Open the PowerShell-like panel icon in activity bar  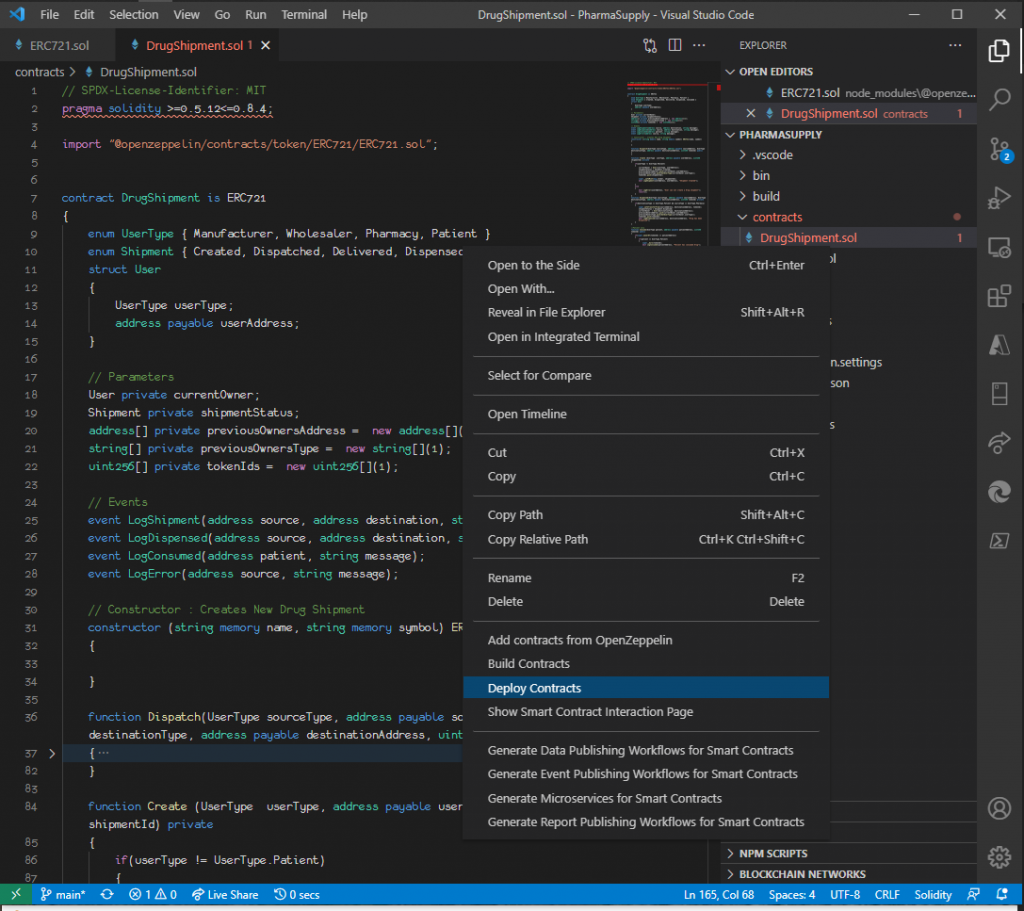click(x=999, y=541)
